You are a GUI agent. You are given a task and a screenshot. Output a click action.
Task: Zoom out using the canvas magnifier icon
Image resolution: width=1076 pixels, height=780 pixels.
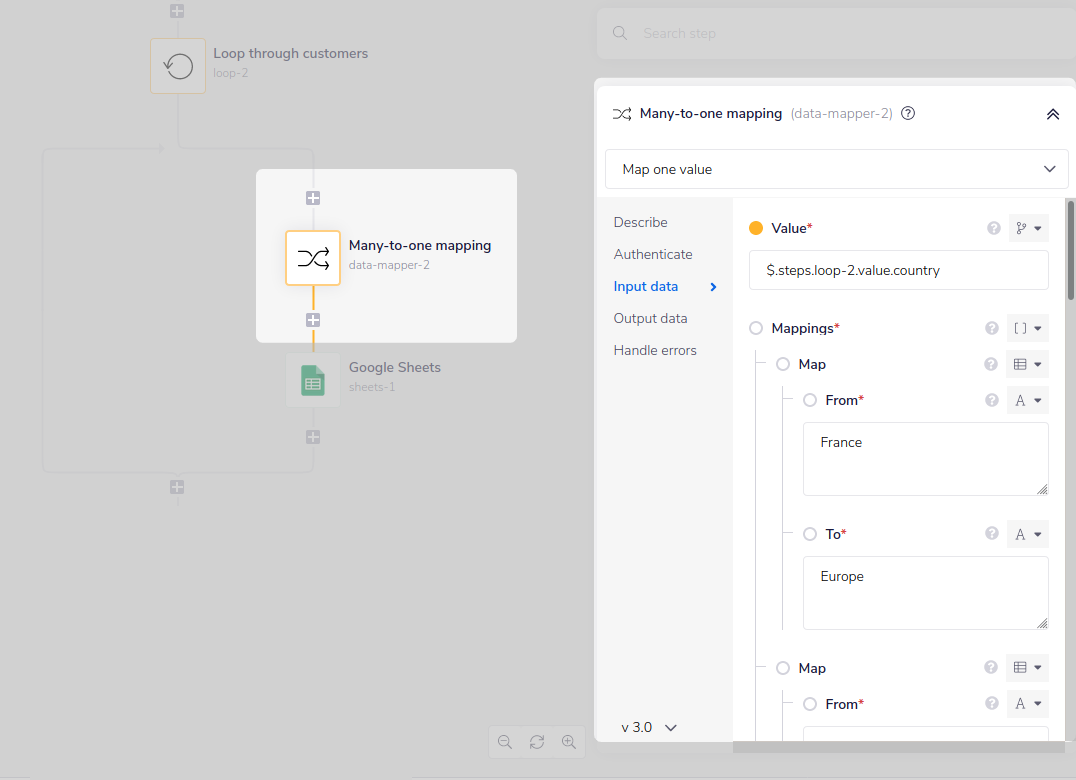click(x=505, y=741)
